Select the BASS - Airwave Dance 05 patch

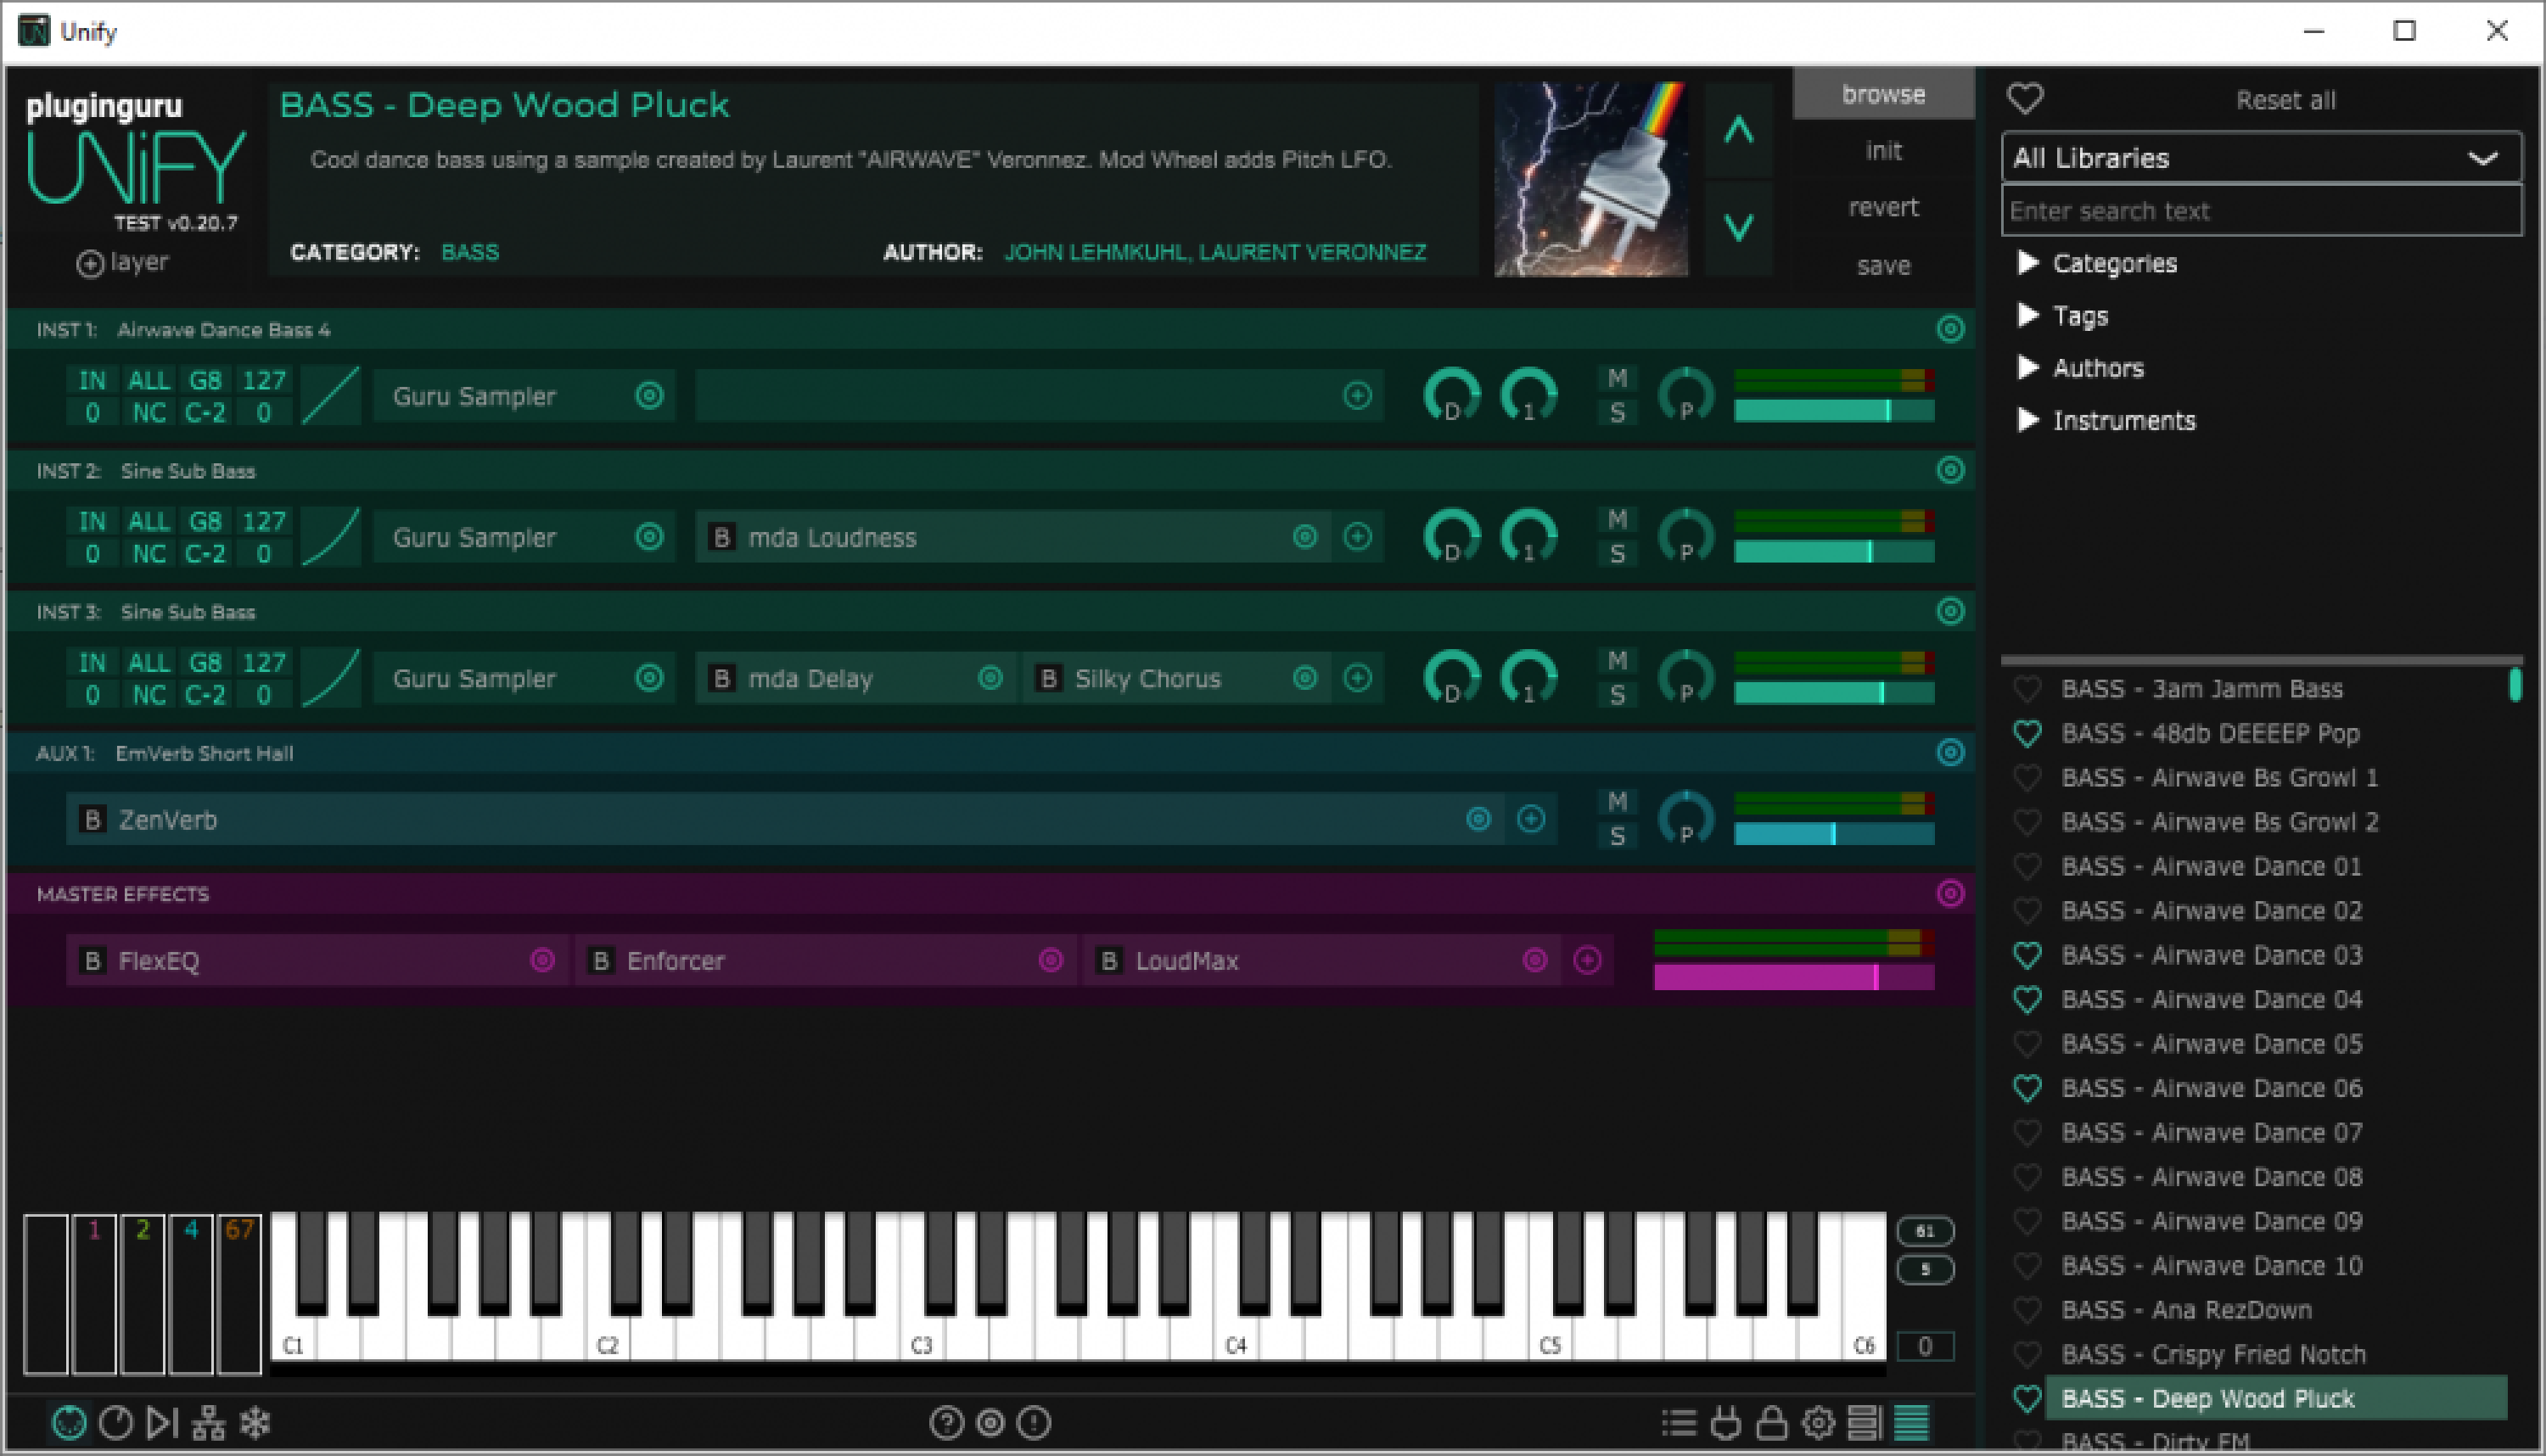(2210, 1043)
